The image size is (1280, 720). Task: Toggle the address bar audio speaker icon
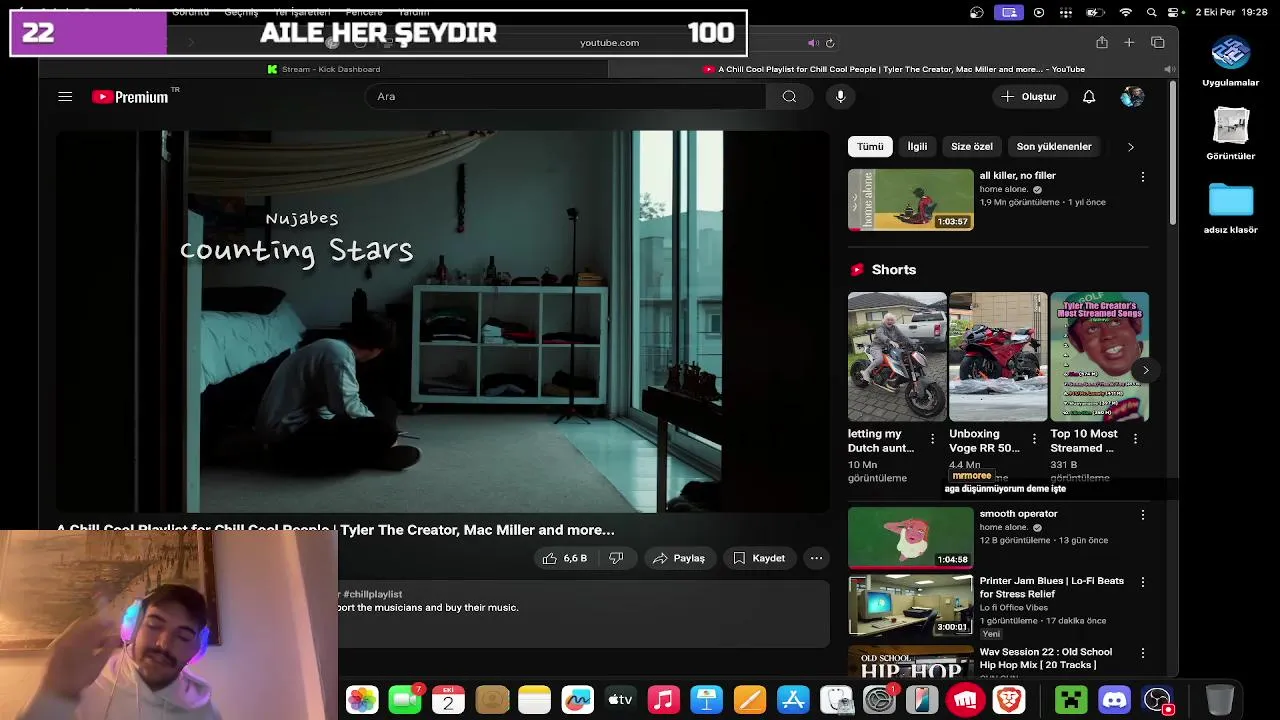point(813,43)
